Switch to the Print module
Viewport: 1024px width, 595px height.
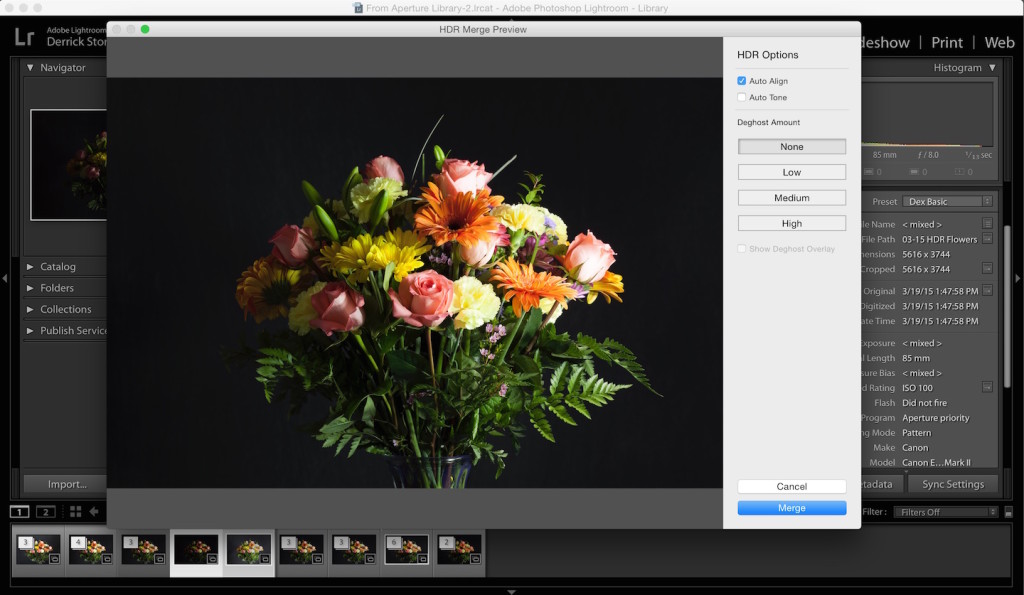[946, 42]
